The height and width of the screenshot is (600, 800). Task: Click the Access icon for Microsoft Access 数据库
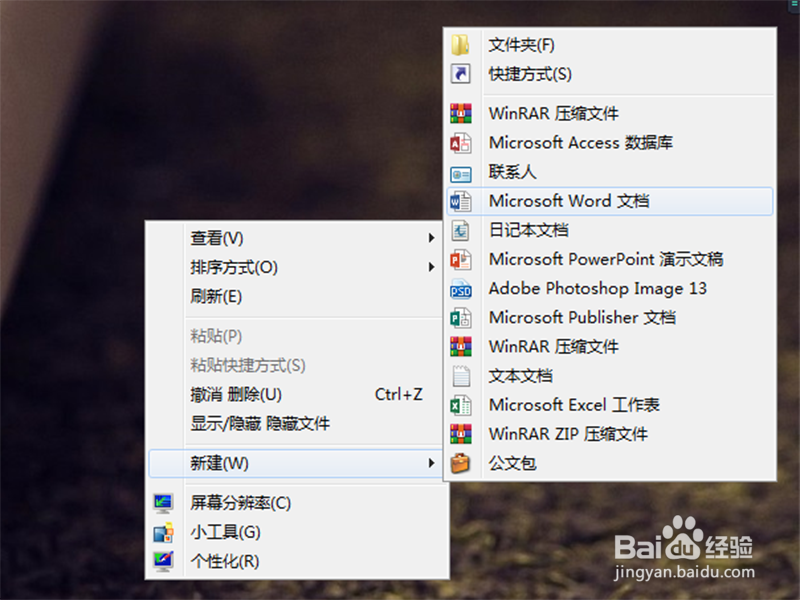point(460,143)
